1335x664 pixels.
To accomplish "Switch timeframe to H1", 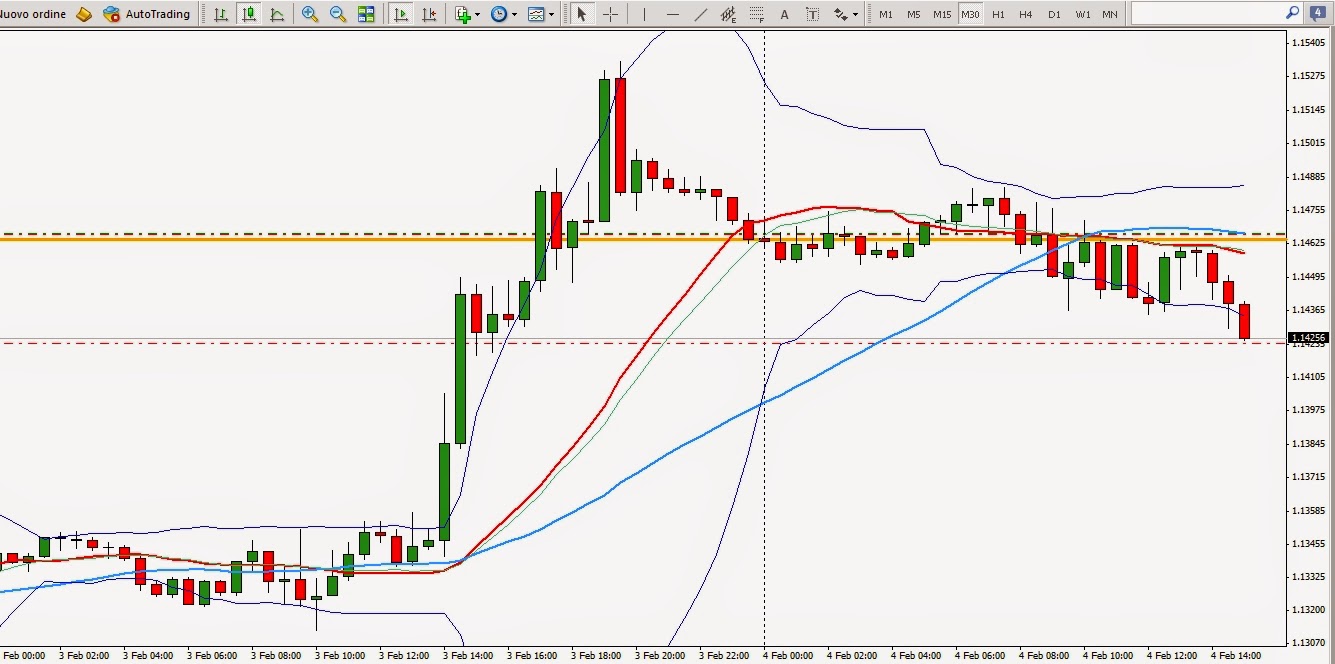I will pos(998,14).
